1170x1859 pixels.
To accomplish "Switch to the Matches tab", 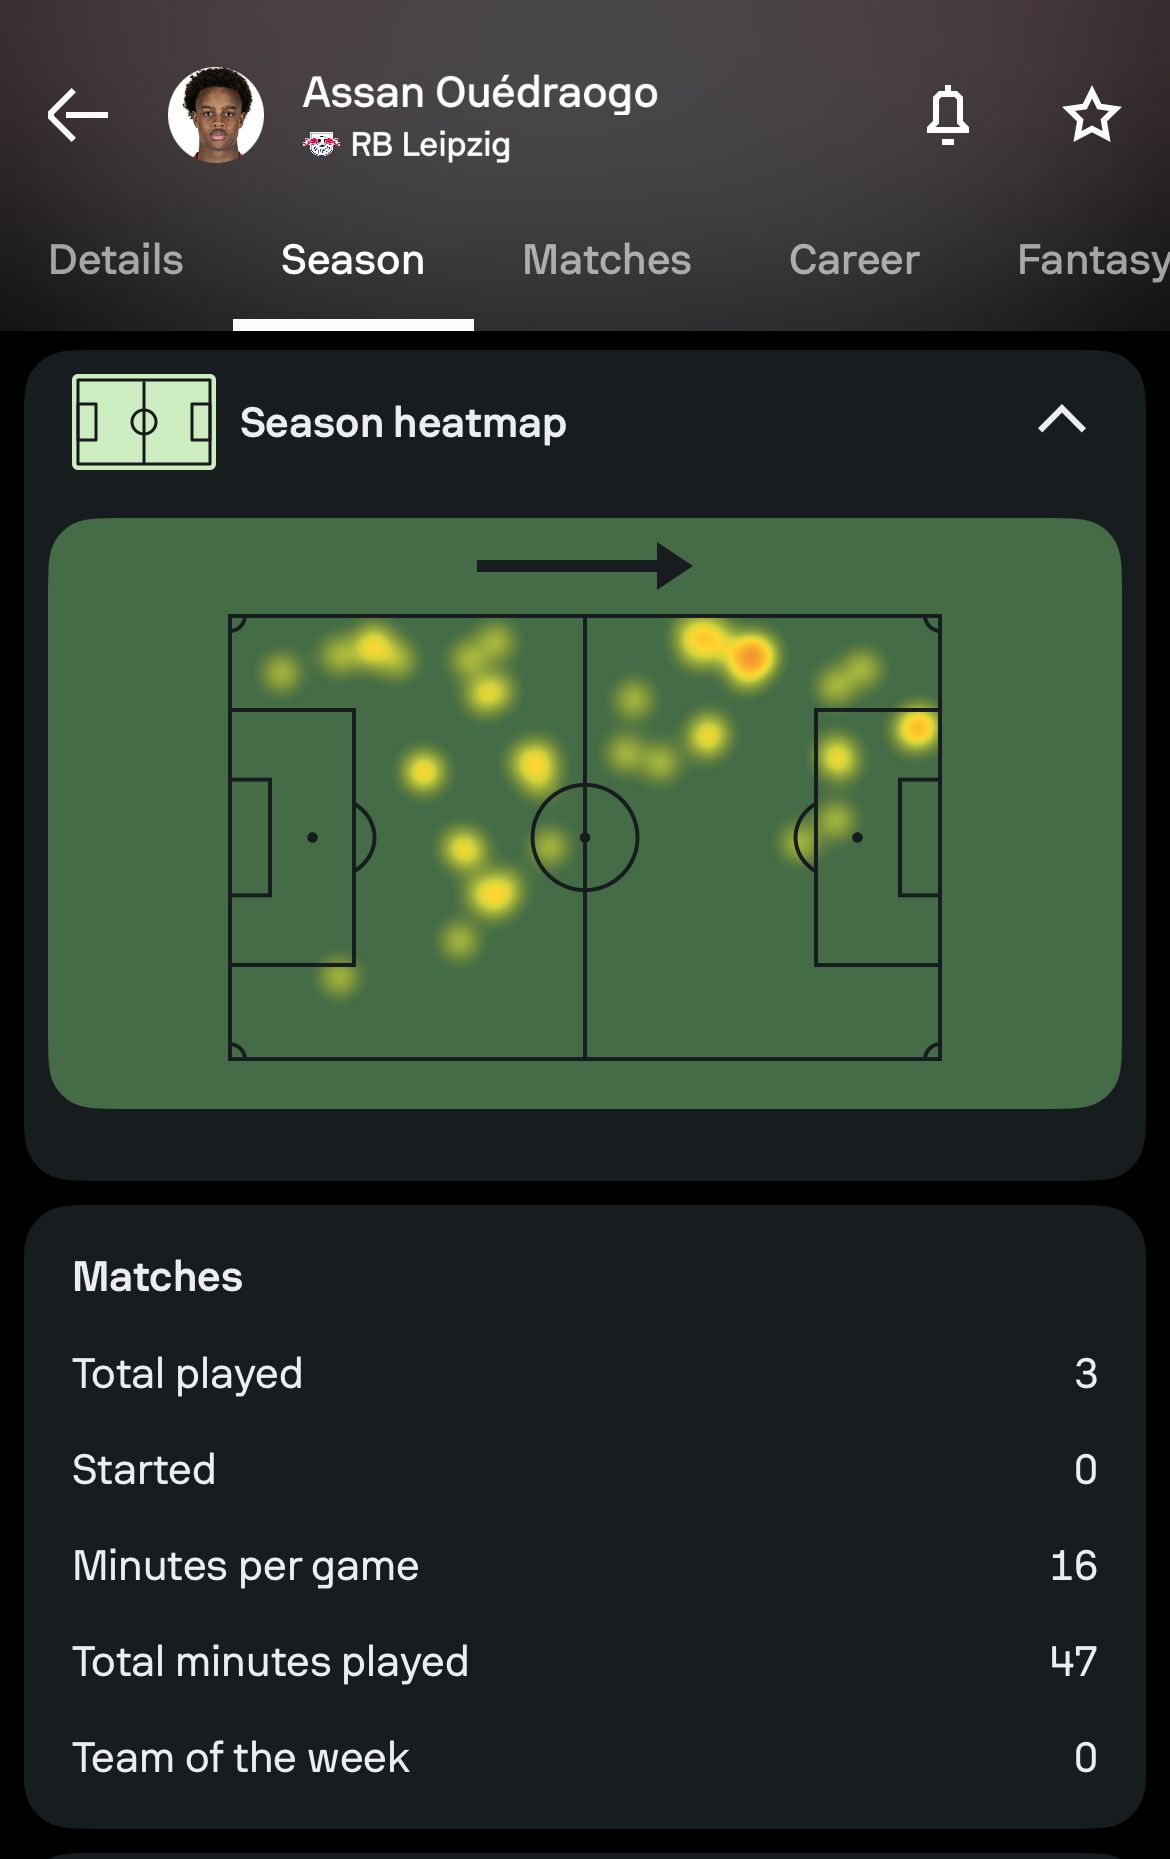I will 606,260.
